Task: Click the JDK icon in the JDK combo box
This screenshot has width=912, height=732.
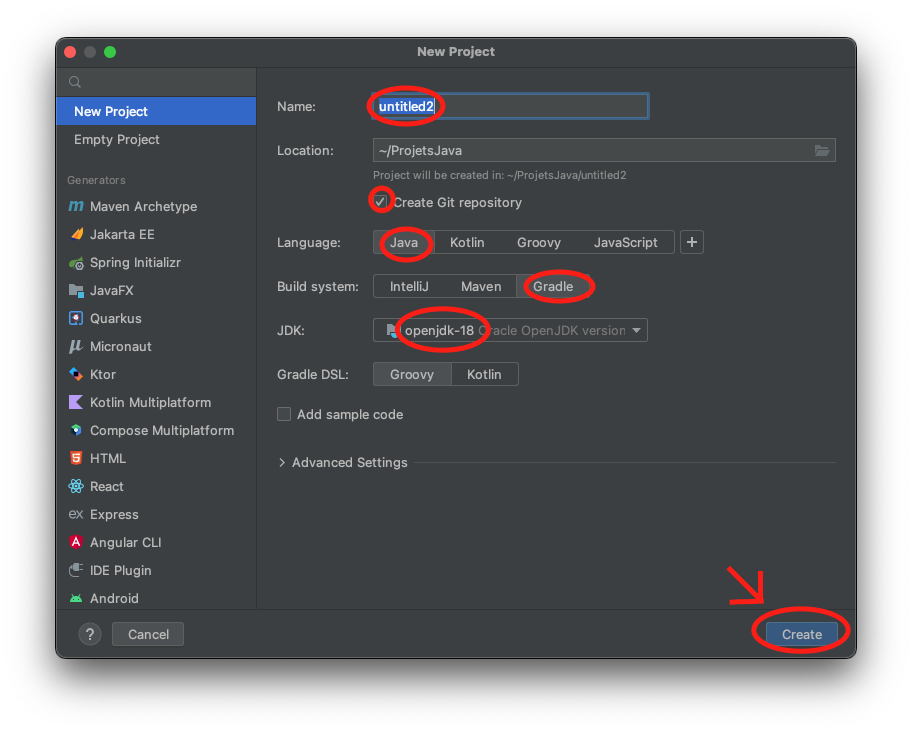Action: pyautogui.click(x=393, y=330)
